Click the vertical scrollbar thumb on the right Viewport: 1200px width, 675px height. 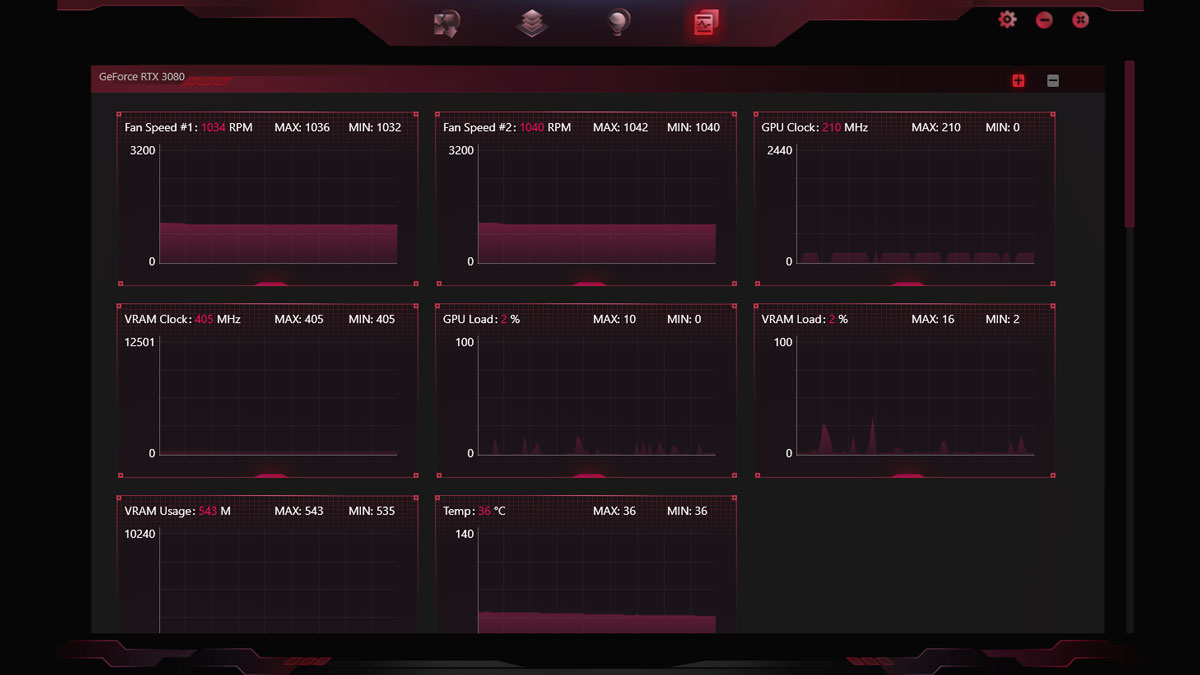[1130, 144]
